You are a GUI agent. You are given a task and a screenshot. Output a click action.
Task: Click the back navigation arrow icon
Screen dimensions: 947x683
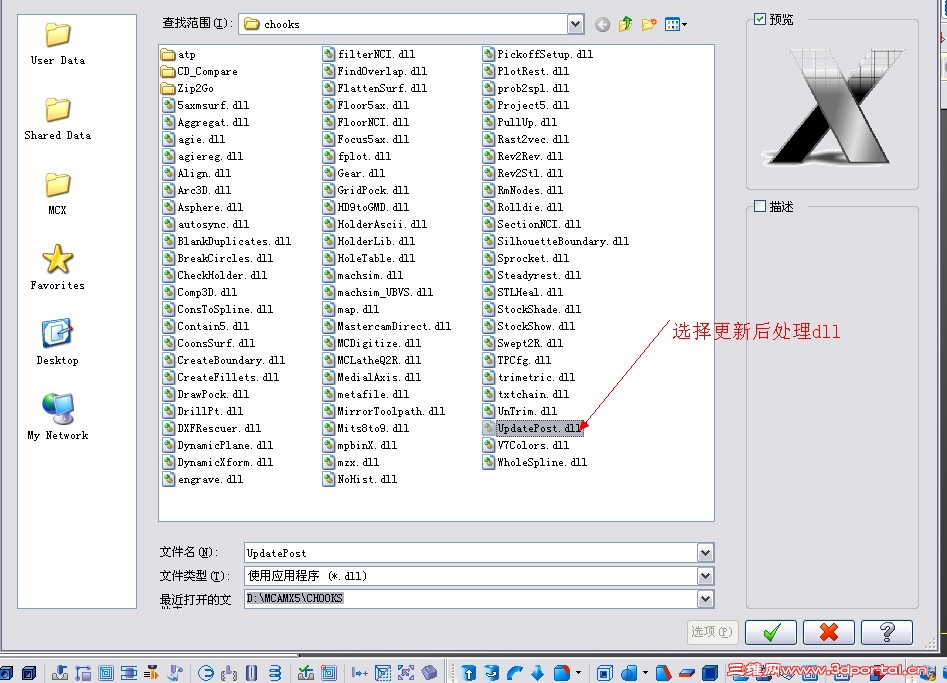602,24
